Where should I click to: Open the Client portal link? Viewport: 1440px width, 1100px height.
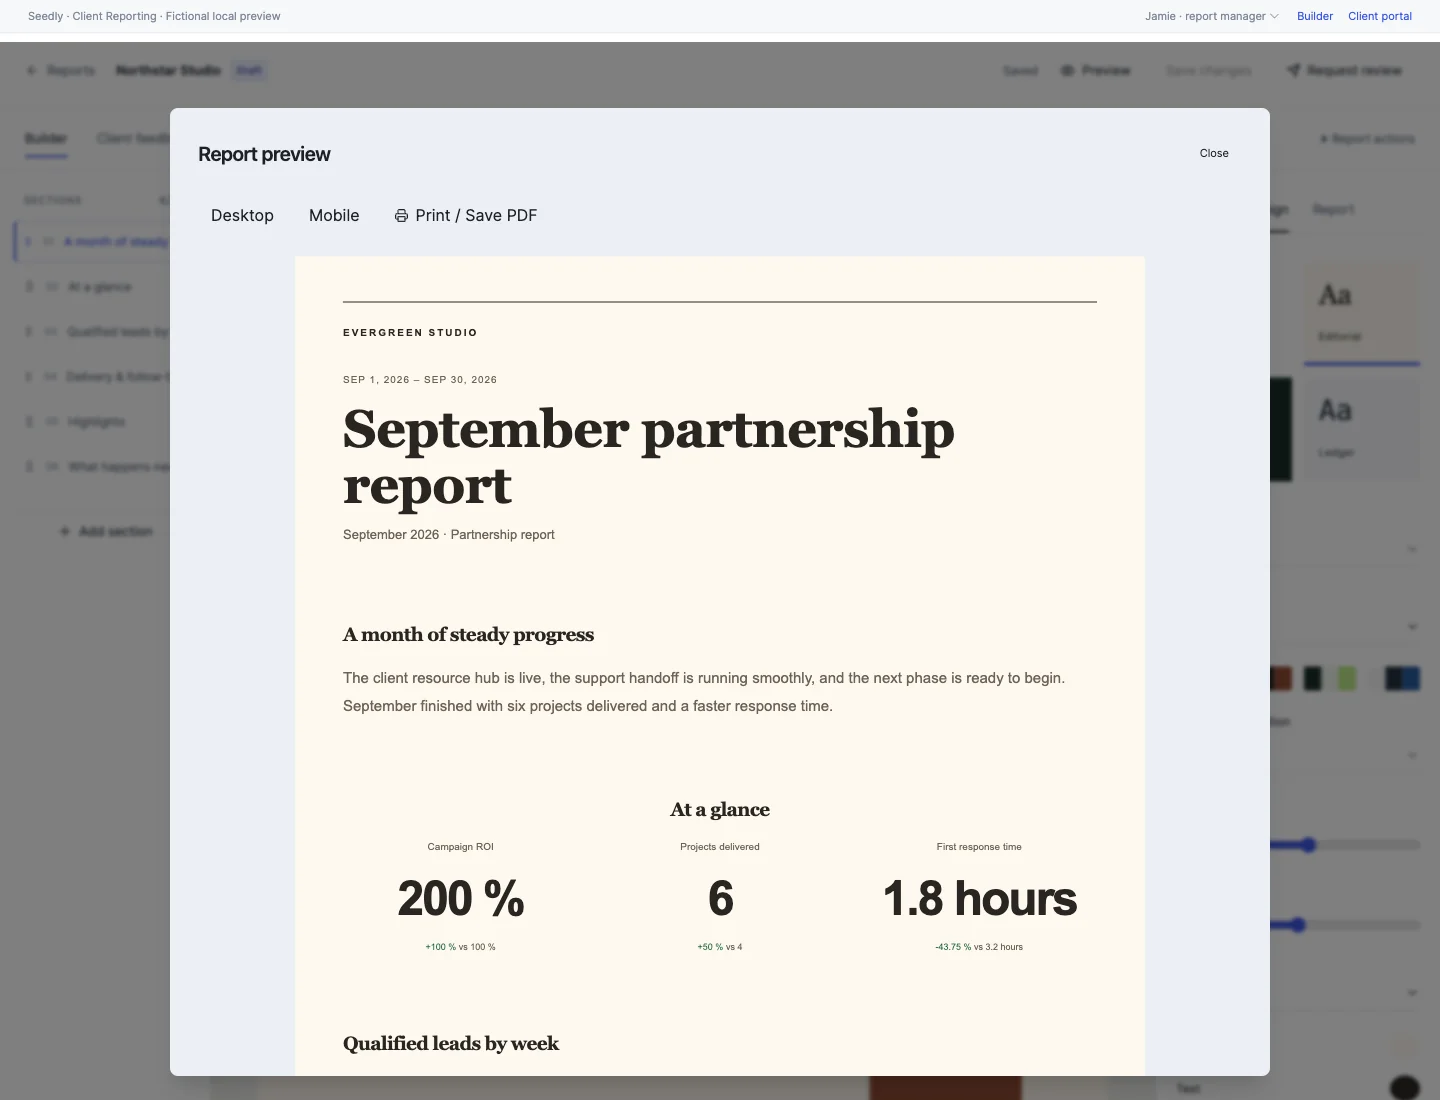coord(1380,16)
